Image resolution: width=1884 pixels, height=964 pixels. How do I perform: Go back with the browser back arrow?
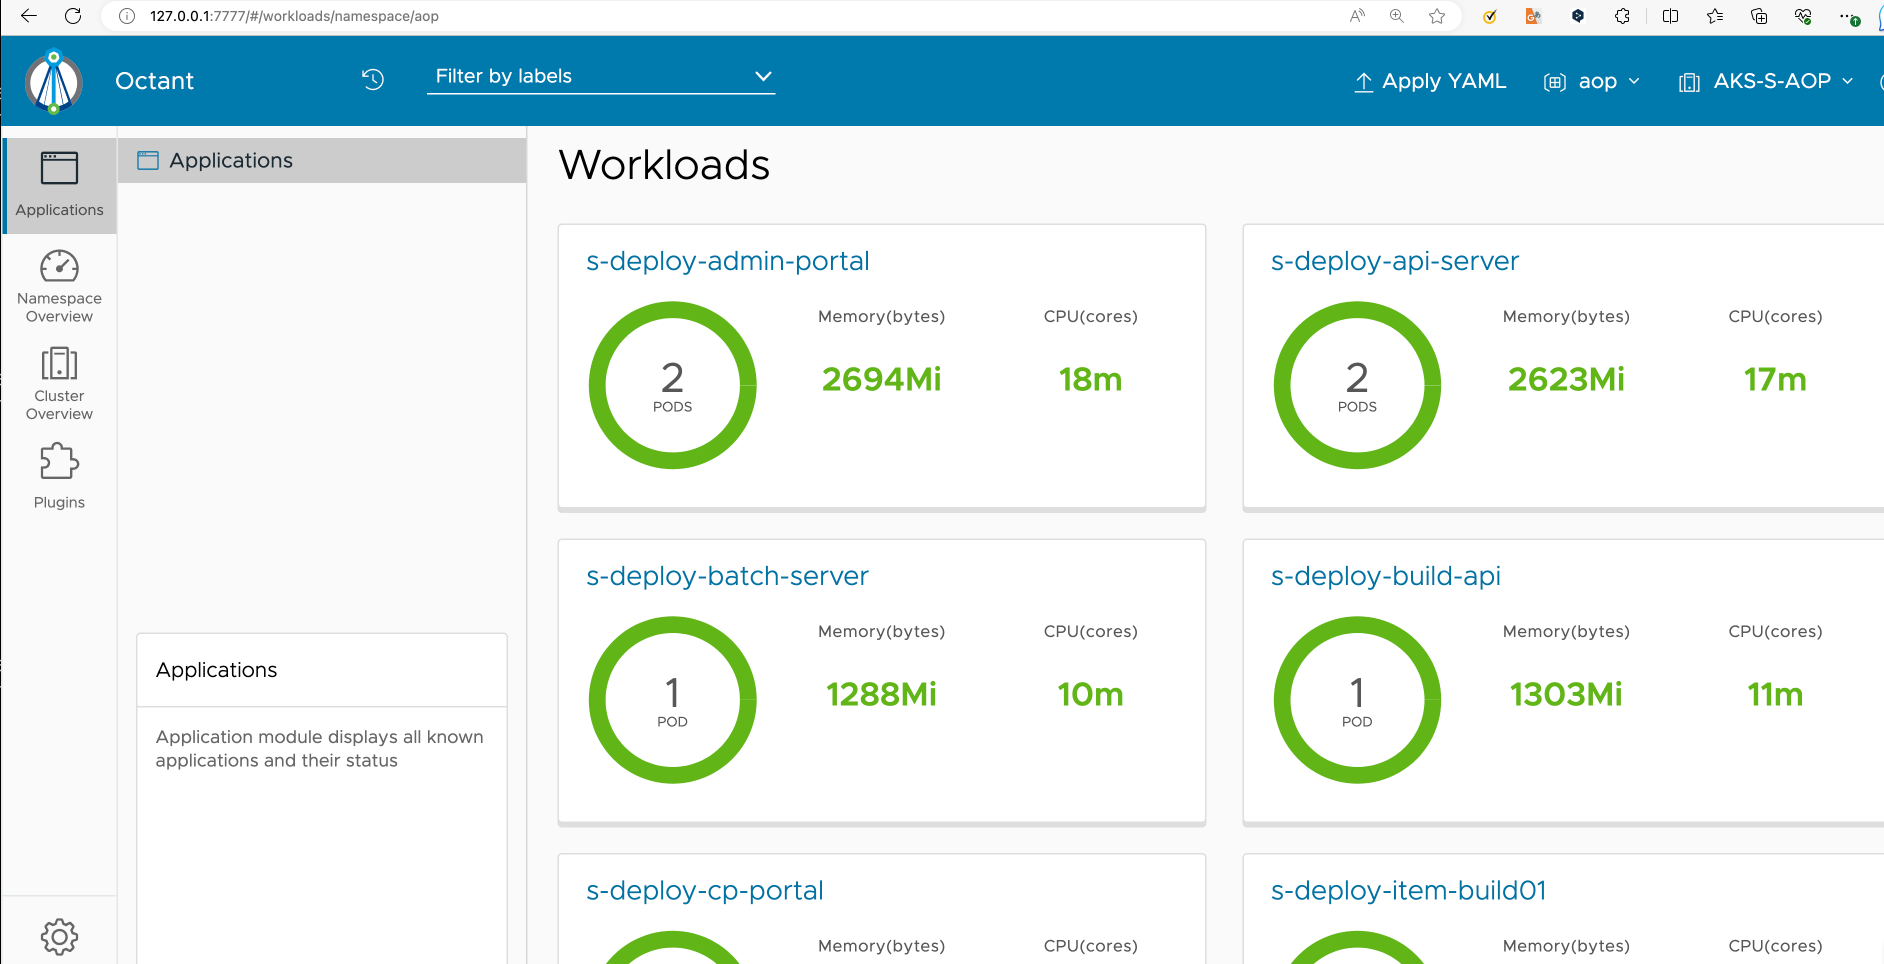[29, 16]
